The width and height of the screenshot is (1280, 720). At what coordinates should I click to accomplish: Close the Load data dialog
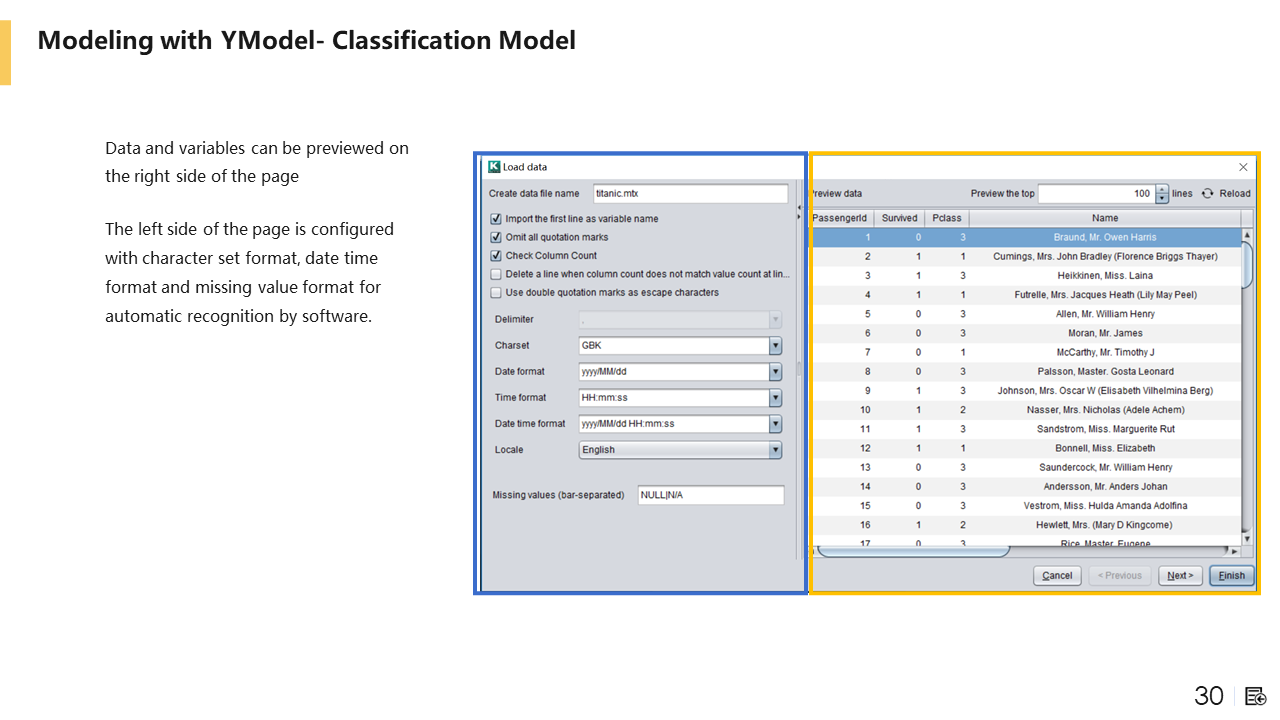click(x=1243, y=167)
